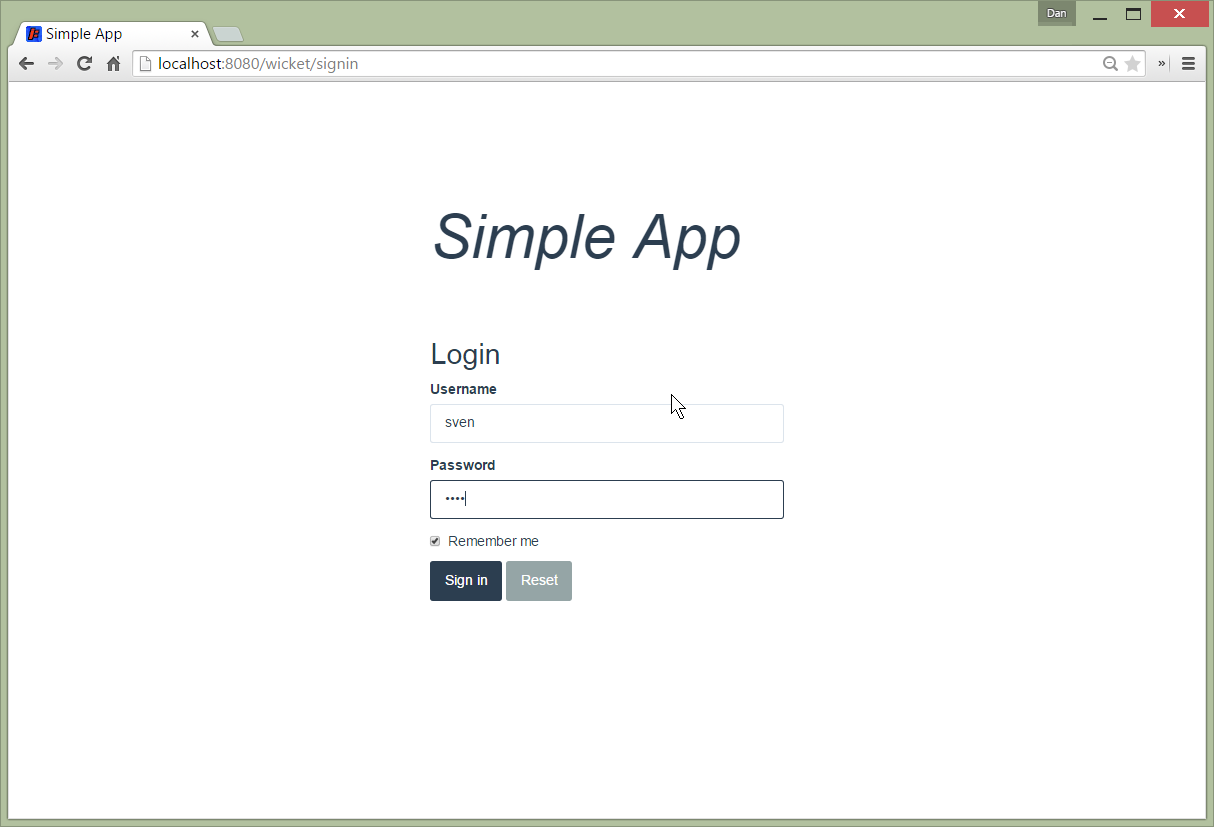The width and height of the screenshot is (1214, 827).
Task: Open the Dan profile switcher
Action: (1056, 13)
